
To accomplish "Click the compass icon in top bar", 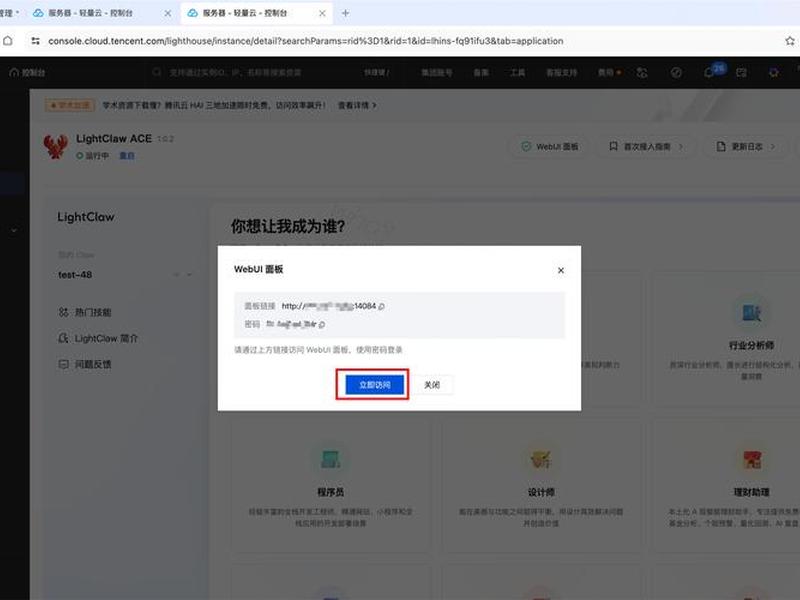I will click(676, 72).
